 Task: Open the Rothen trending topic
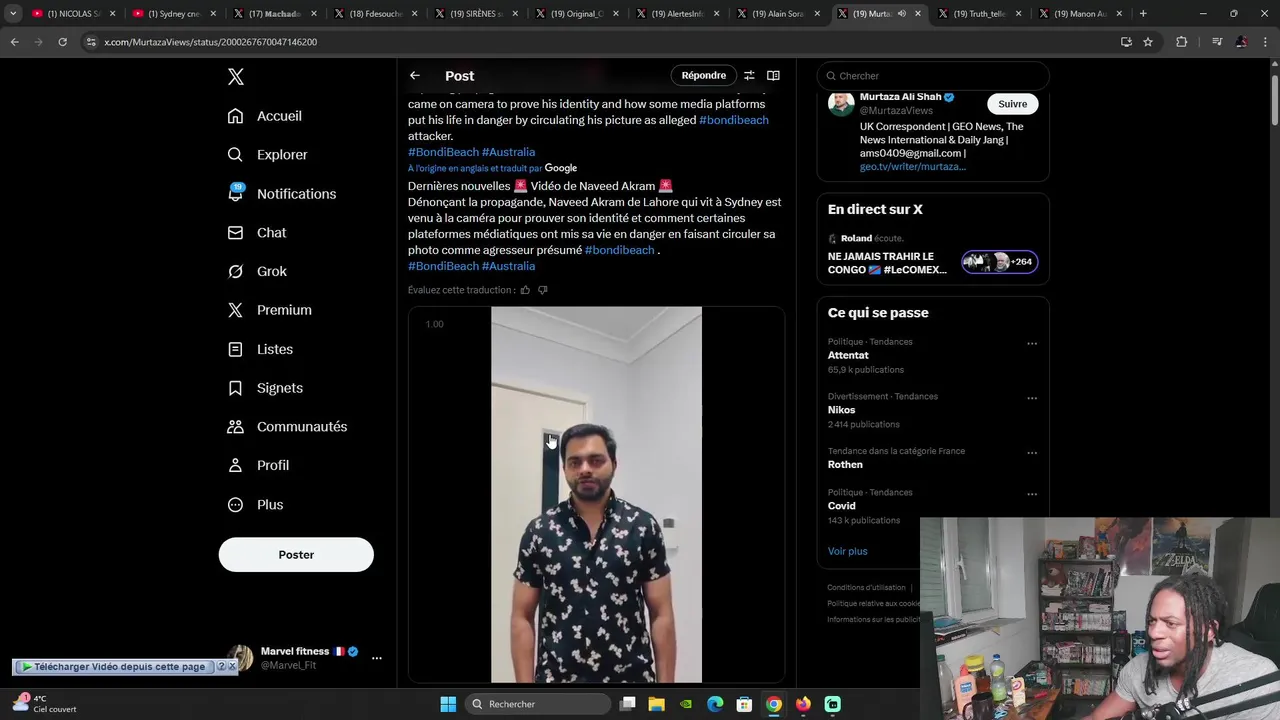845,464
